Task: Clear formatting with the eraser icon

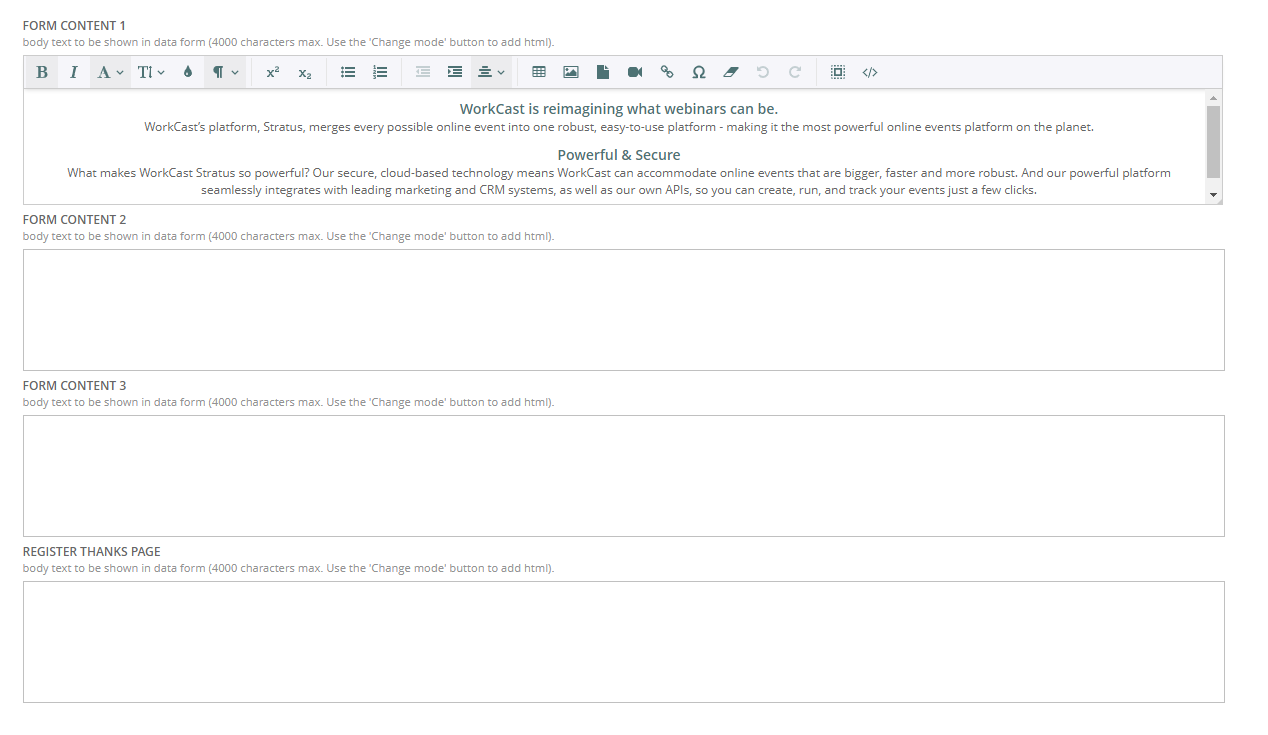Action: [x=731, y=72]
